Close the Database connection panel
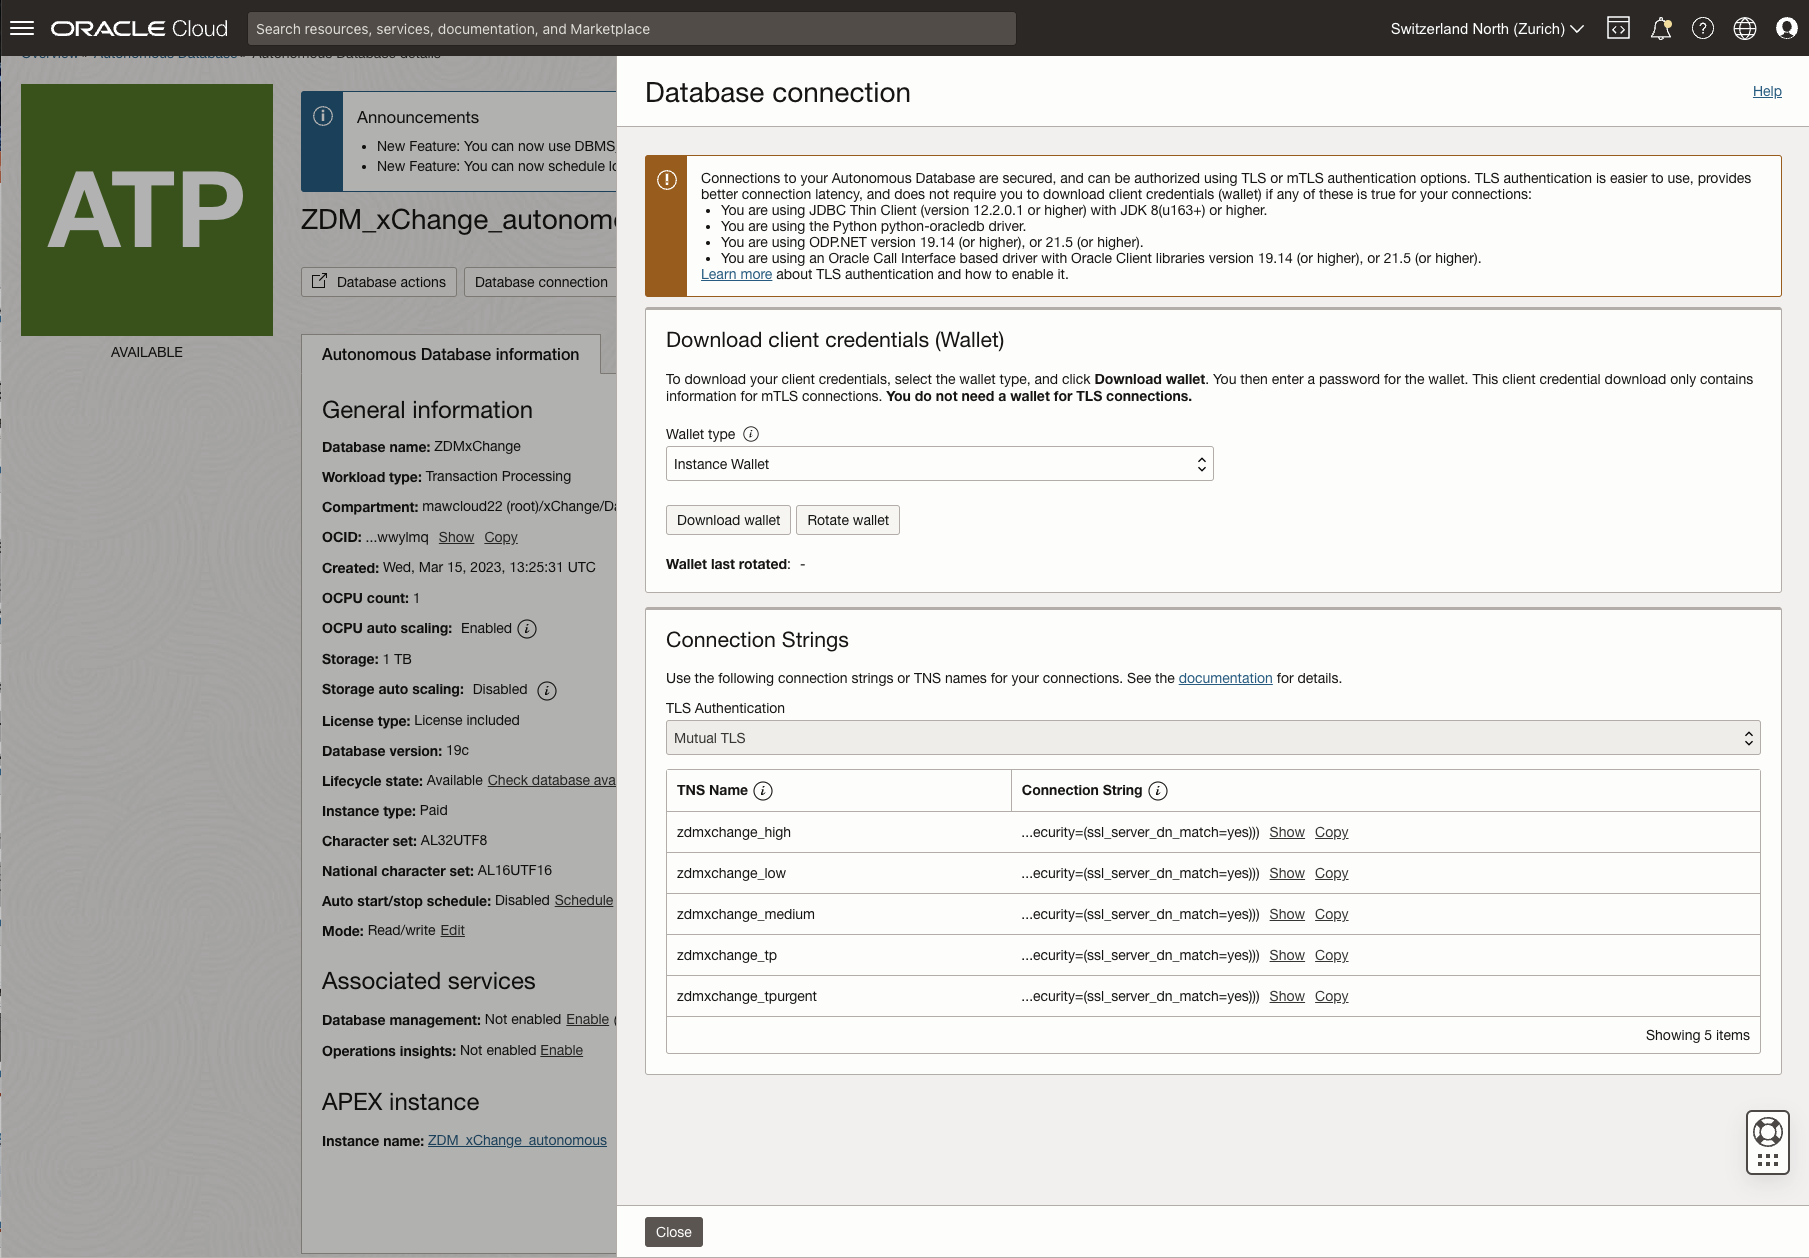Screen dimensions: 1809x1258 coord(673,1232)
